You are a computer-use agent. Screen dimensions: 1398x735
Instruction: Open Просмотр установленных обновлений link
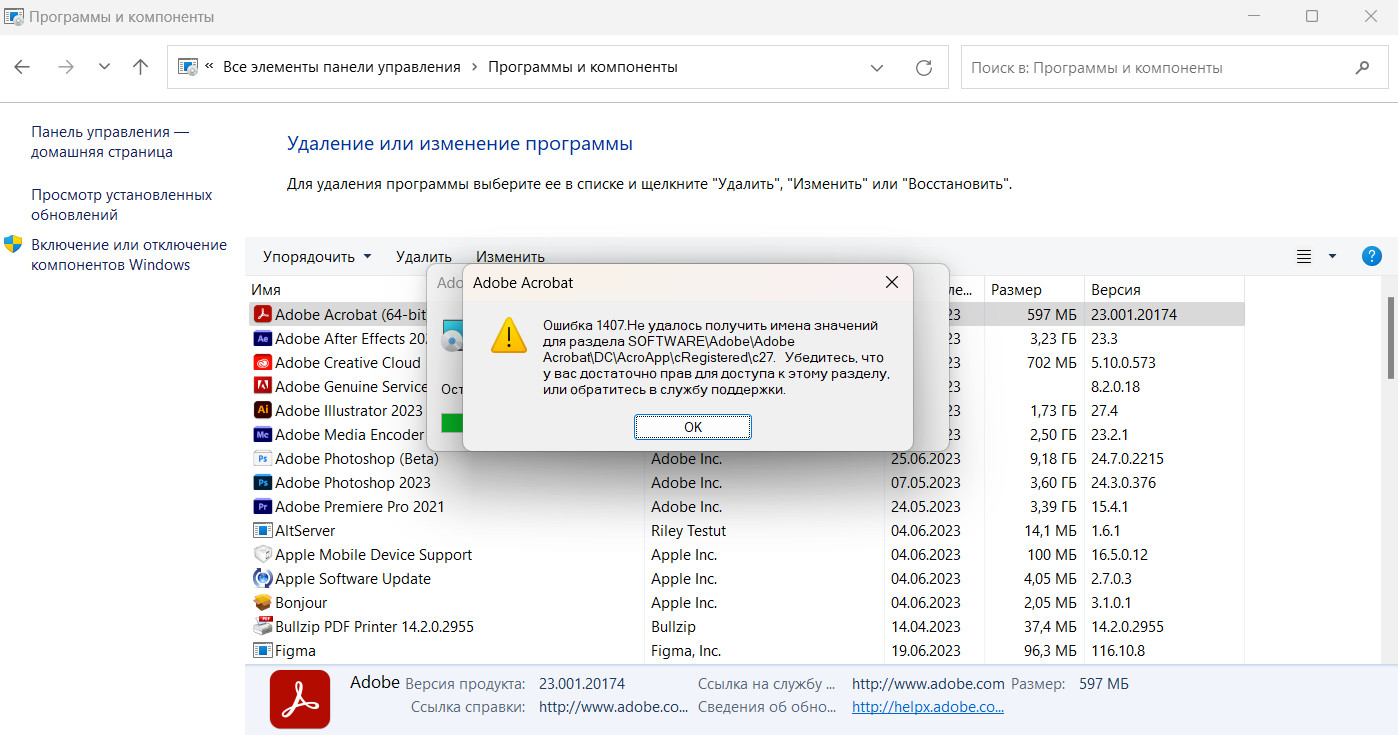pos(121,205)
